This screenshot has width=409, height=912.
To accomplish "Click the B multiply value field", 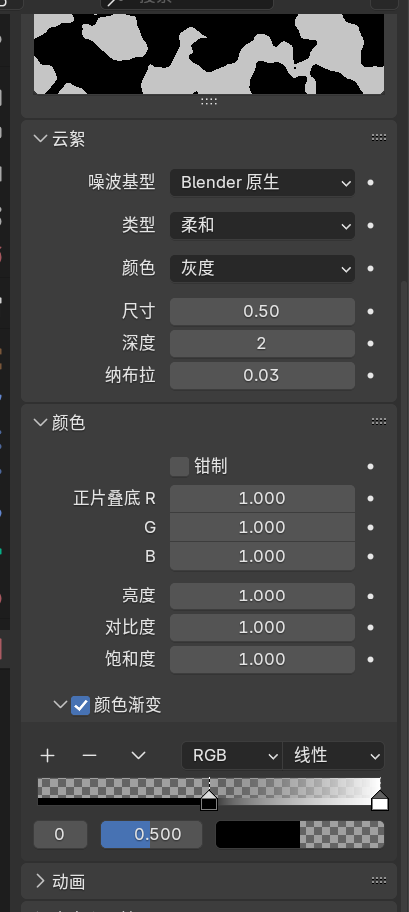I will click(262, 557).
